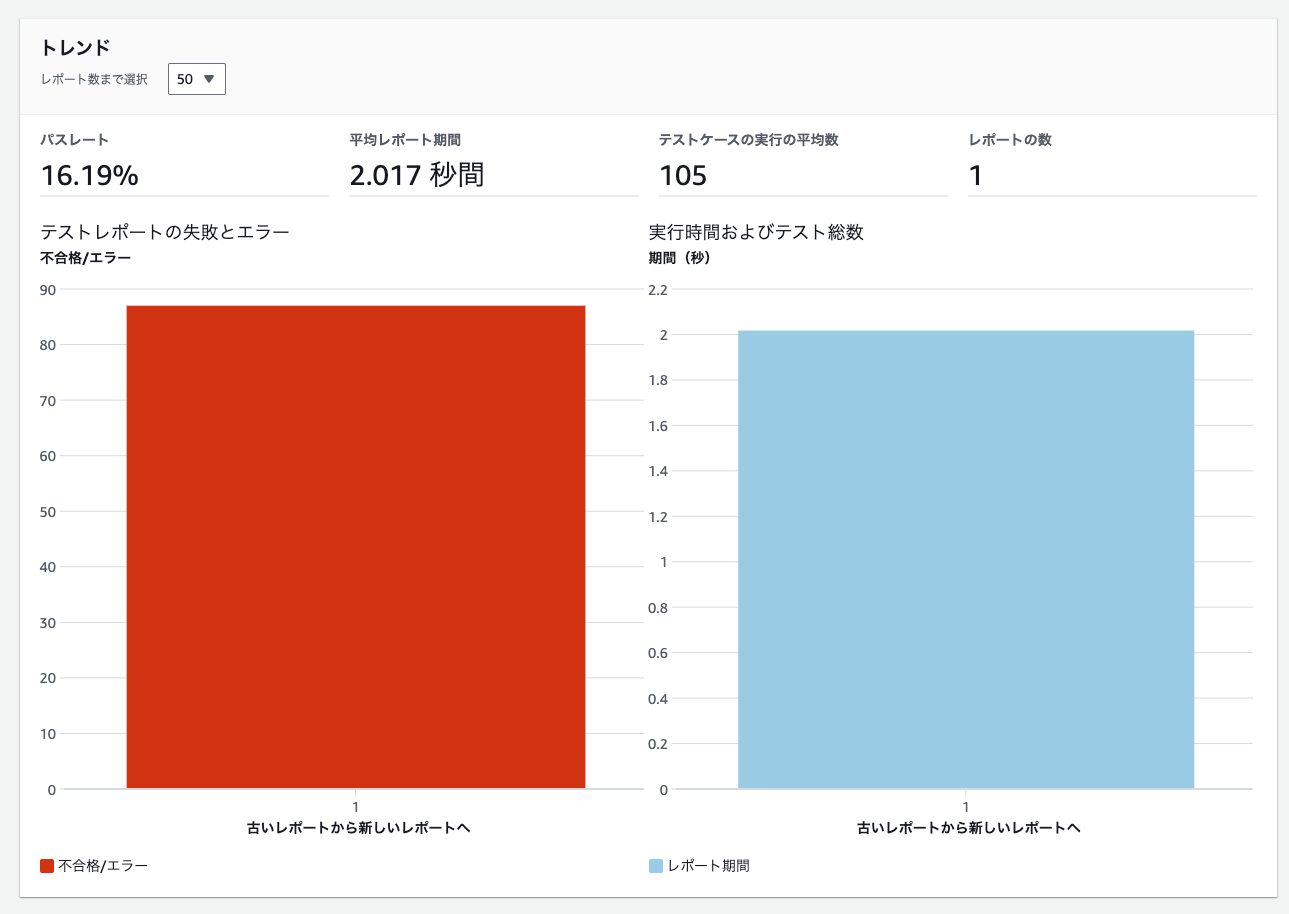The image size is (1289, 914).
Task: Select the パスレート 16.19% value
Action: (90, 176)
